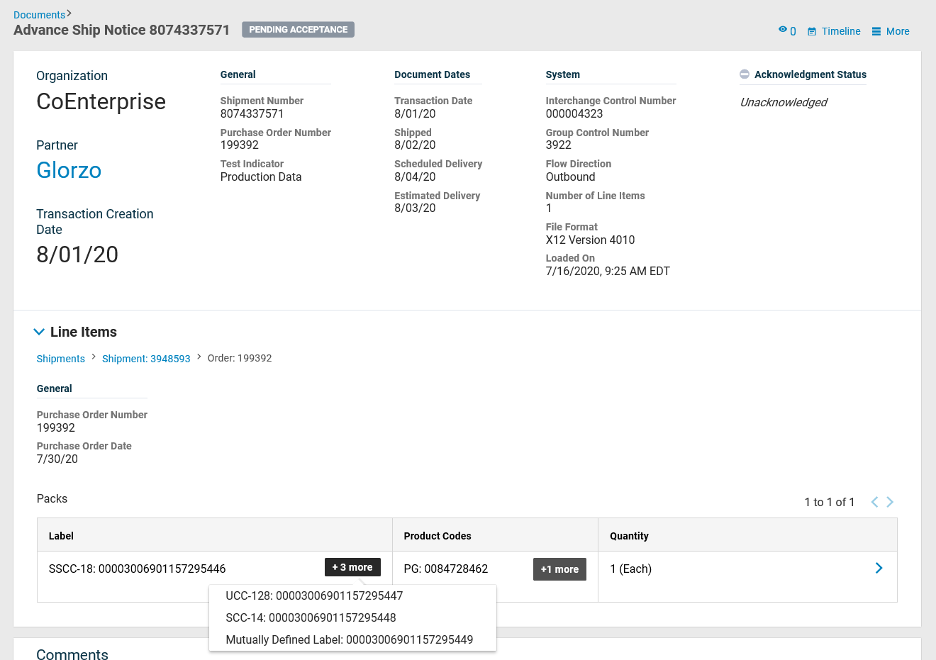Open pack row details chevron
Viewport: 936px width, 660px height.
tap(879, 568)
